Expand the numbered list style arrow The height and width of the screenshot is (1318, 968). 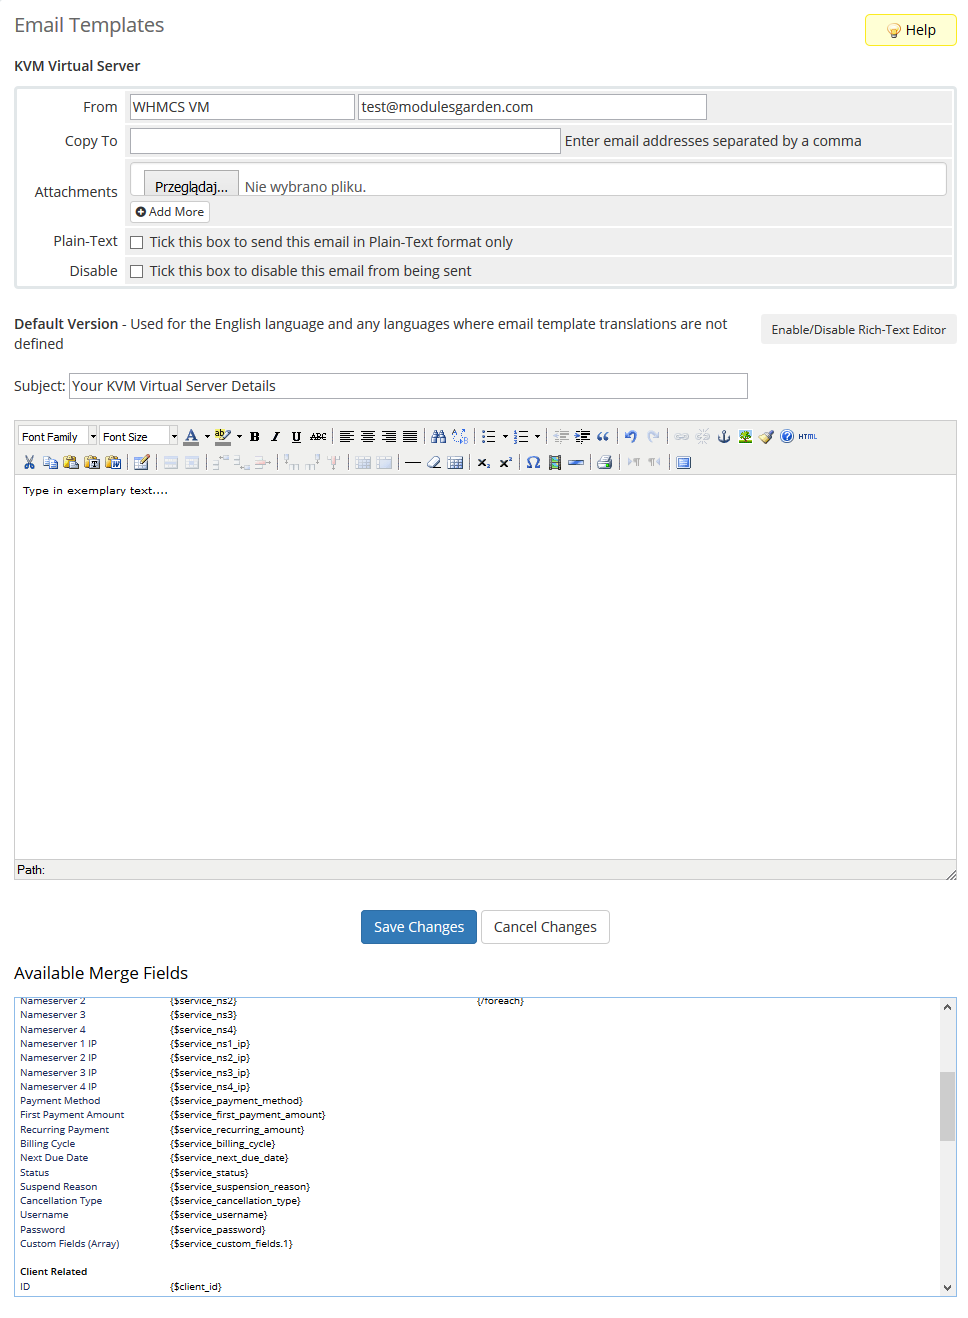point(537,436)
